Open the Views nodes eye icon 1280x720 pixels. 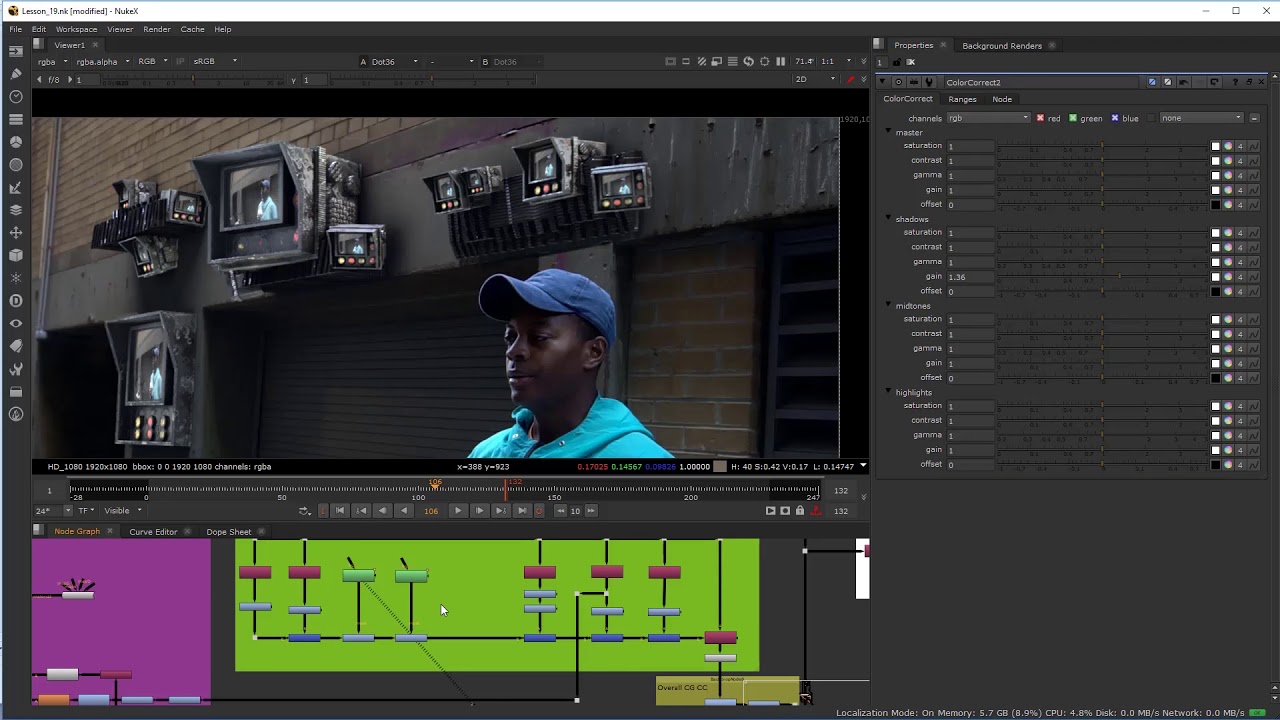pos(15,323)
